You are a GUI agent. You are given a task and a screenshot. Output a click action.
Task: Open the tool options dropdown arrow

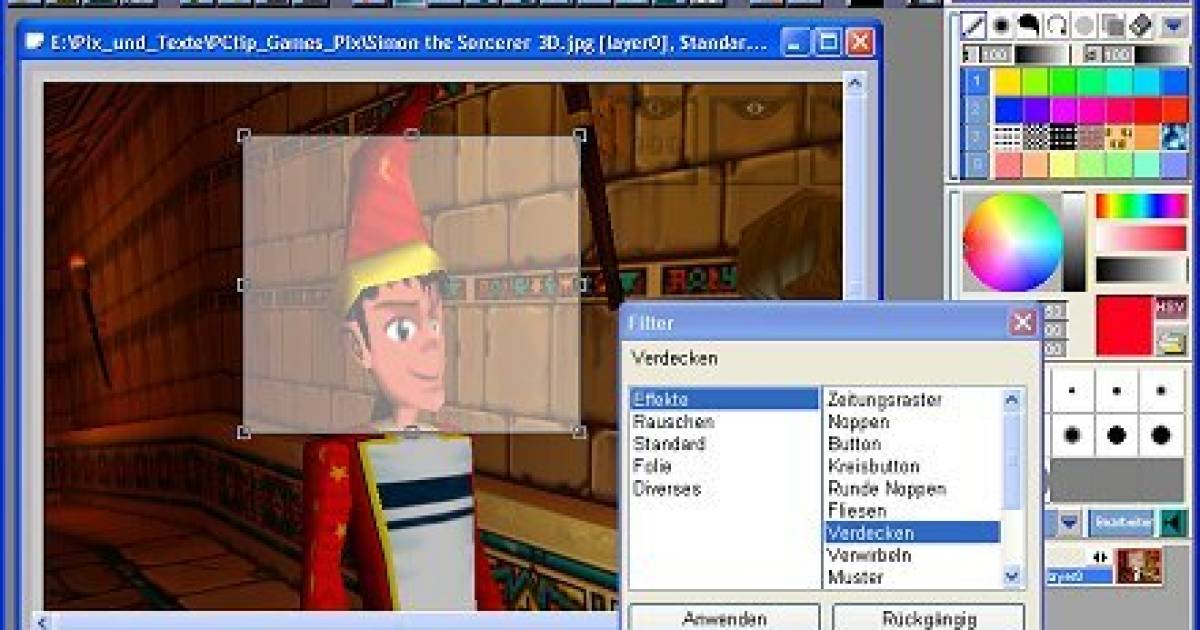(x=1172, y=24)
